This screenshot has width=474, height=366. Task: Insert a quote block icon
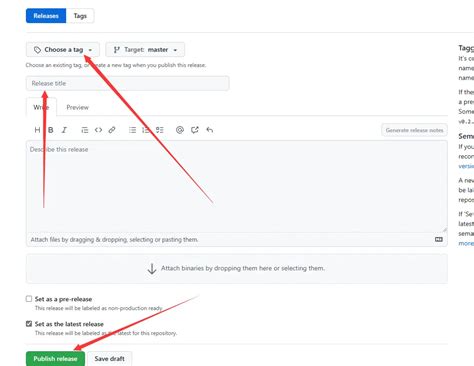coord(85,130)
